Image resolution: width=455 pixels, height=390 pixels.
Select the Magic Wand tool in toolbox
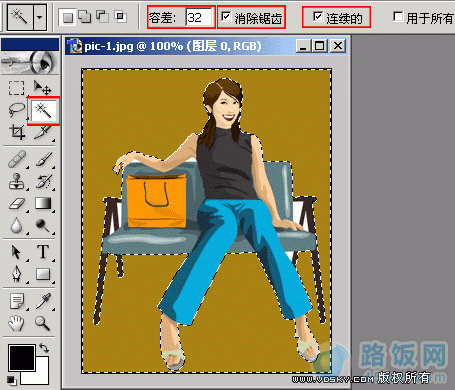click(x=43, y=111)
